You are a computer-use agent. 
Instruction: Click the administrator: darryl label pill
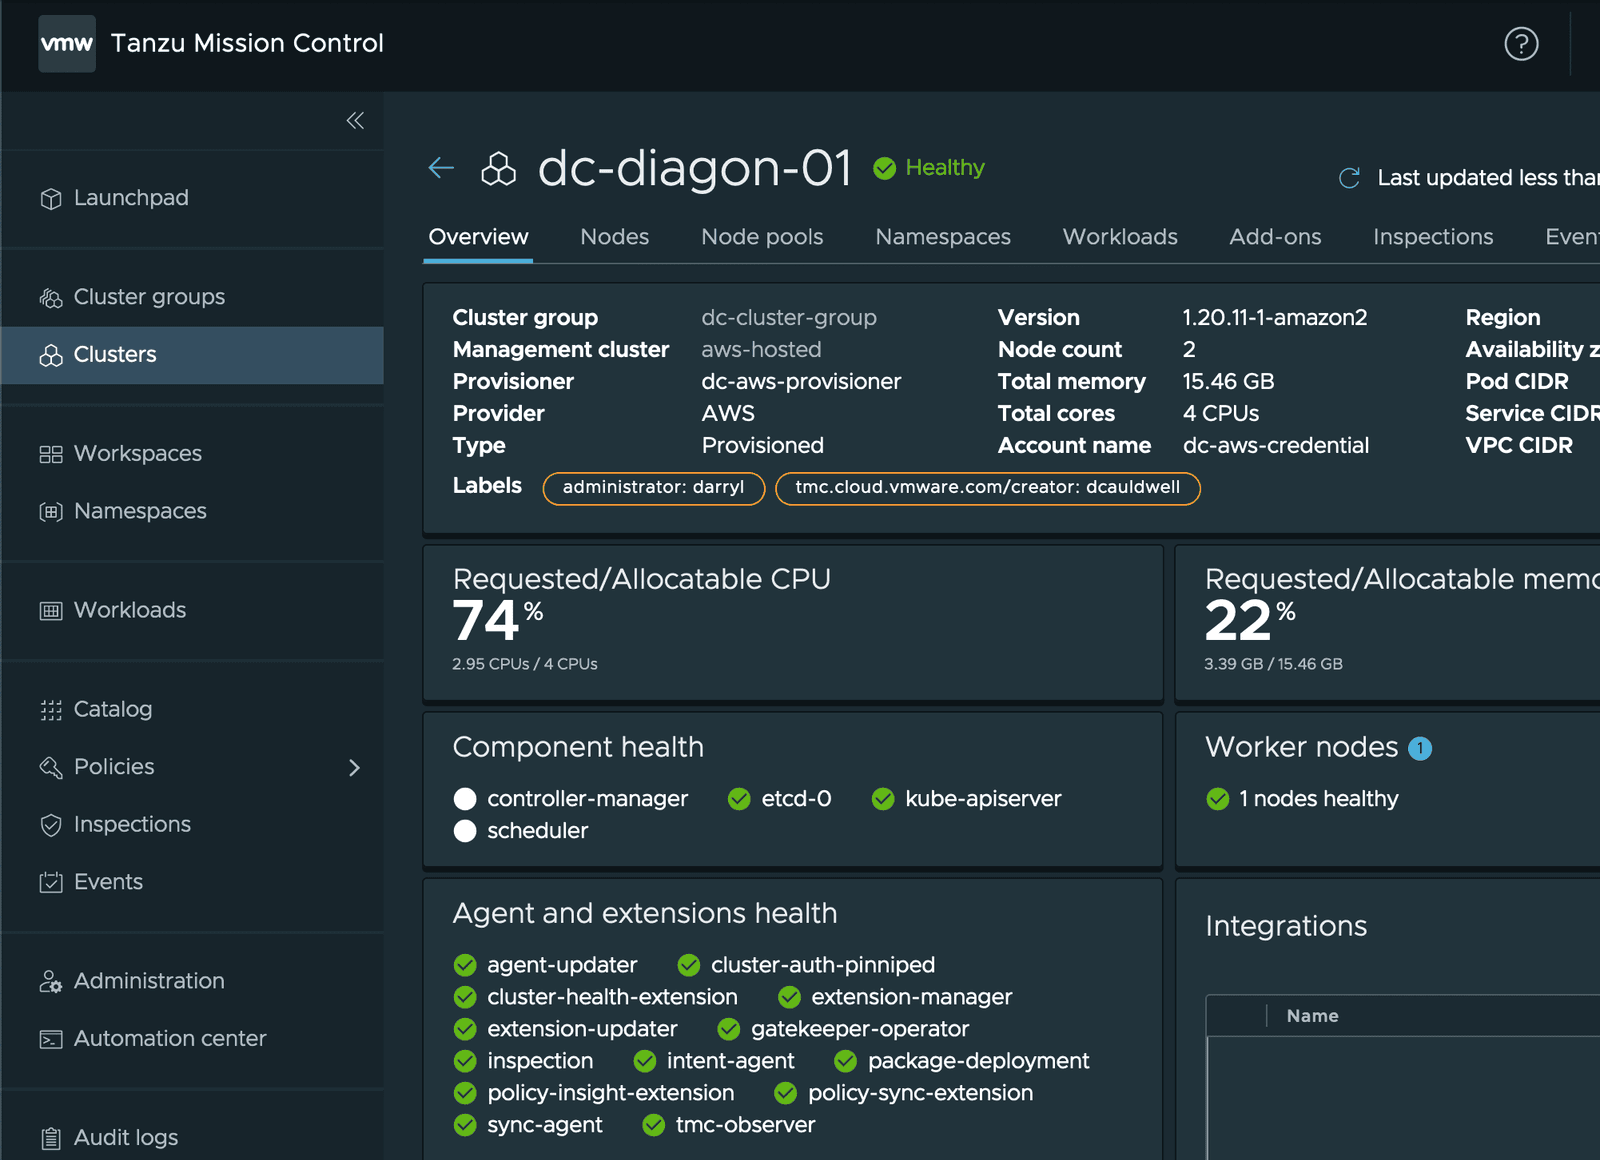coord(653,488)
